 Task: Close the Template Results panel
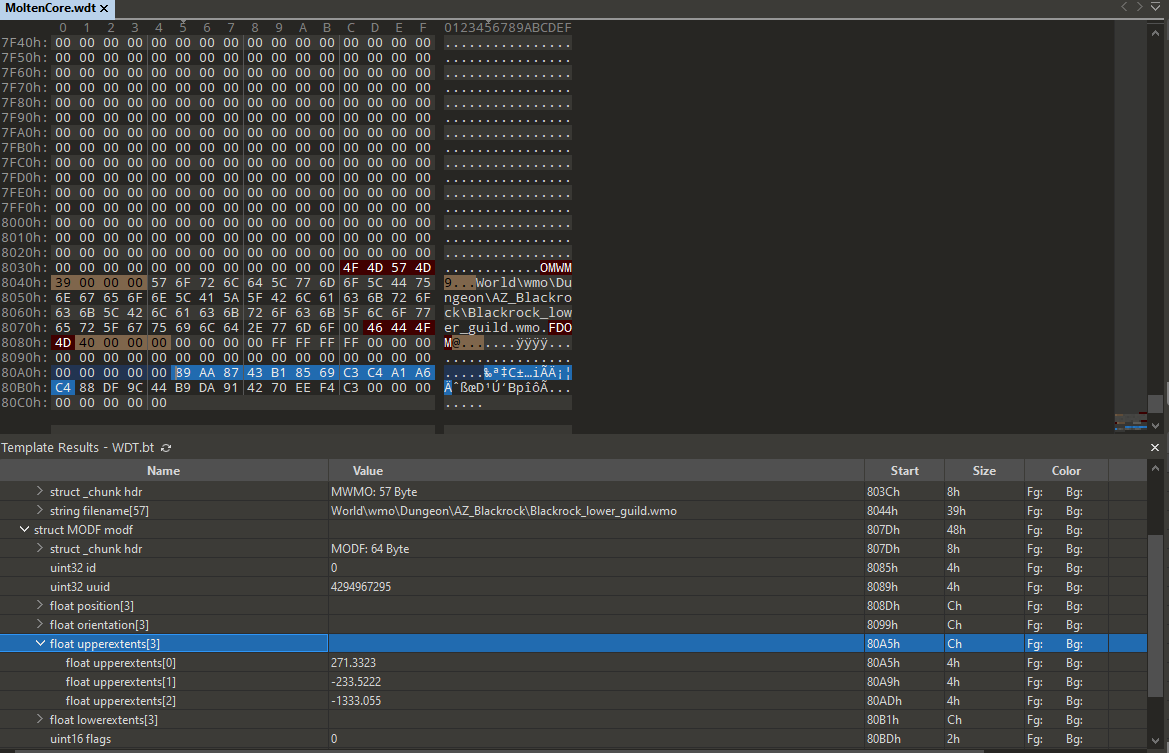coord(1155,448)
